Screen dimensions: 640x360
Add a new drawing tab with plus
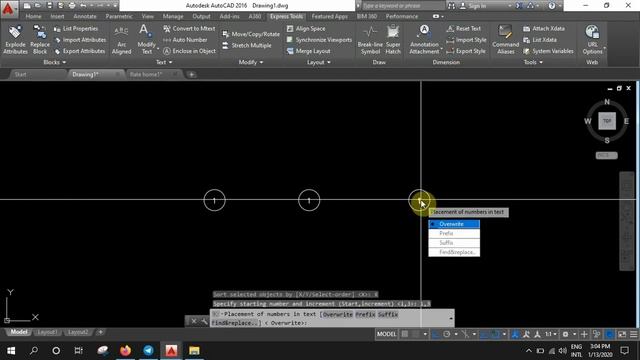(x=191, y=74)
